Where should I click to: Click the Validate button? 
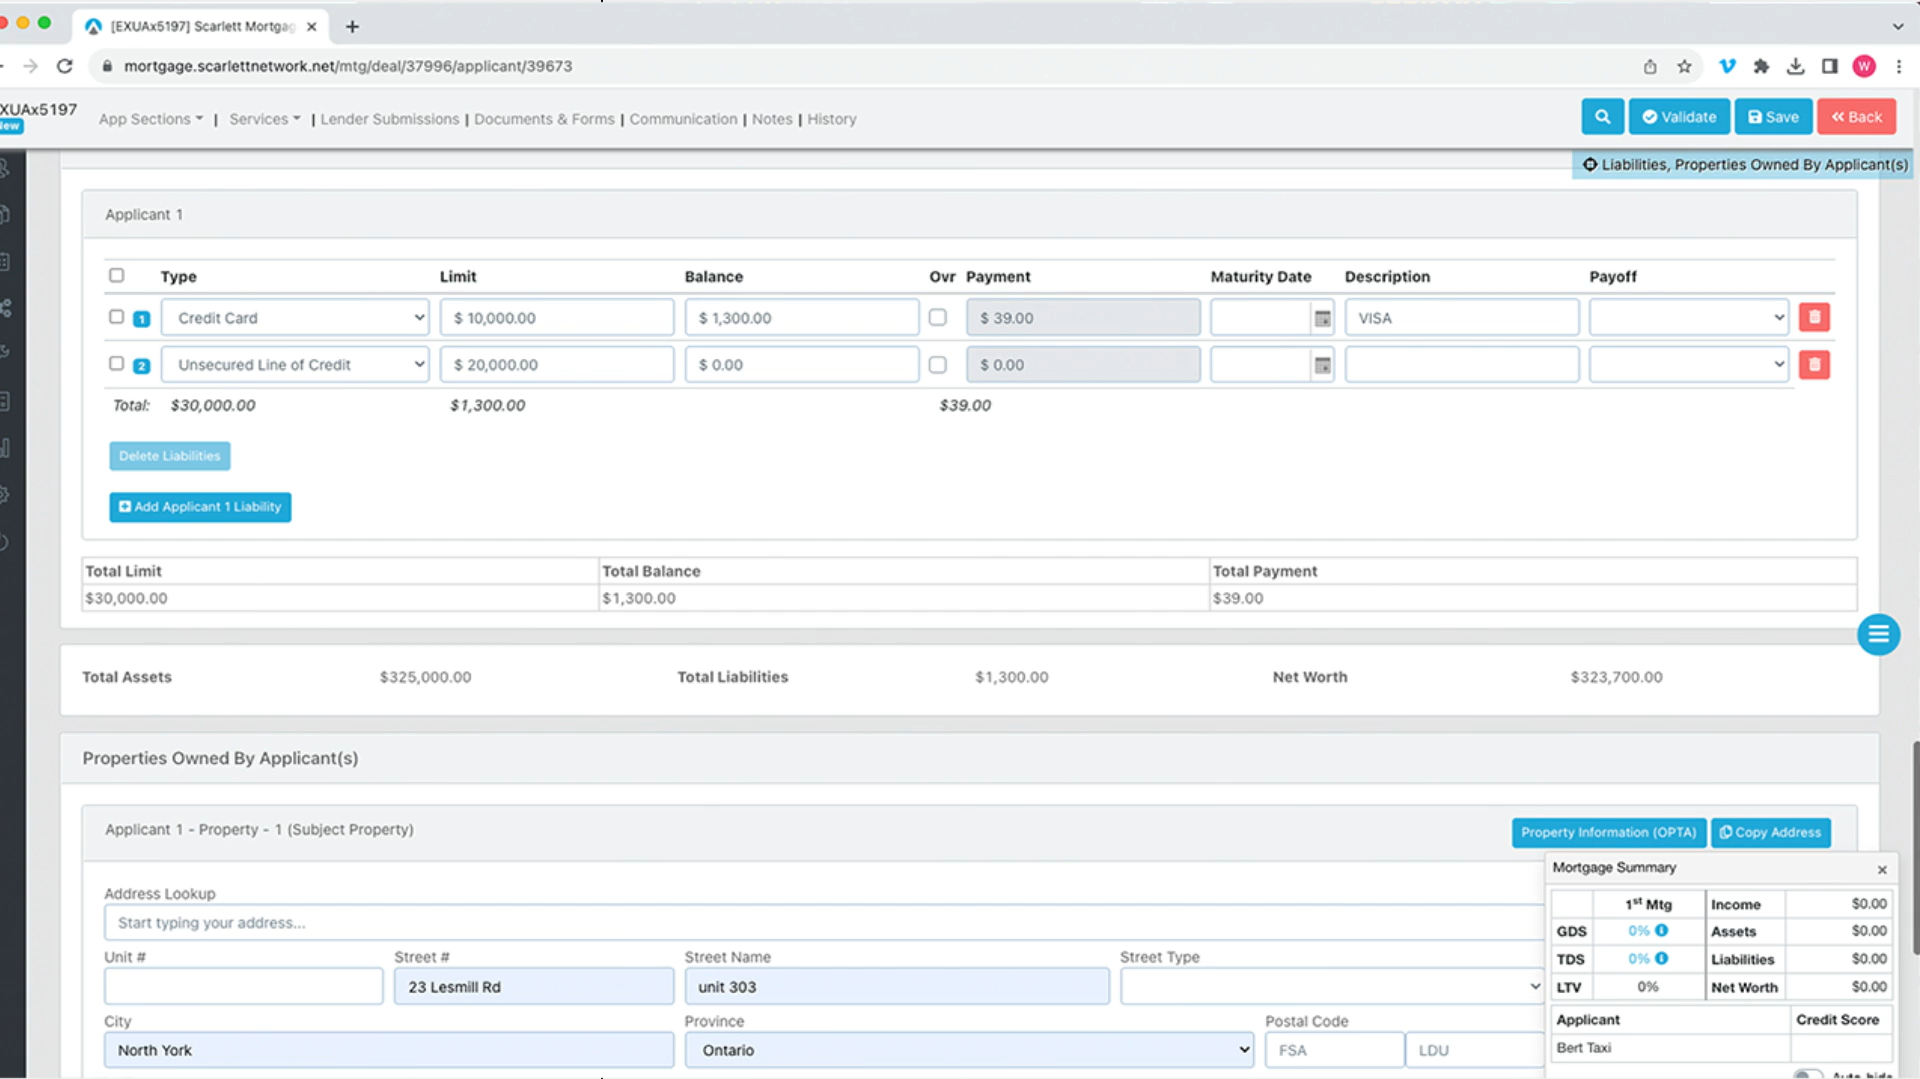pos(1679,117)
